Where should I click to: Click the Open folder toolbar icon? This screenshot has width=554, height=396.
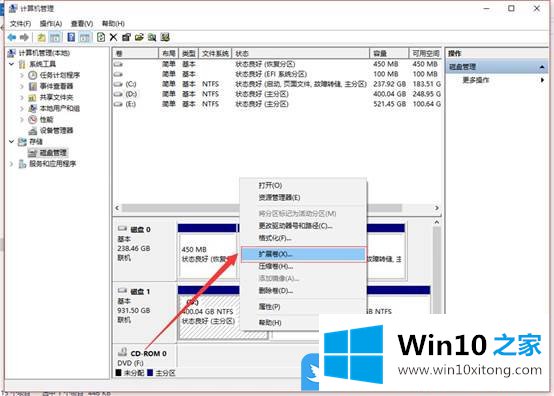(139, 37)
